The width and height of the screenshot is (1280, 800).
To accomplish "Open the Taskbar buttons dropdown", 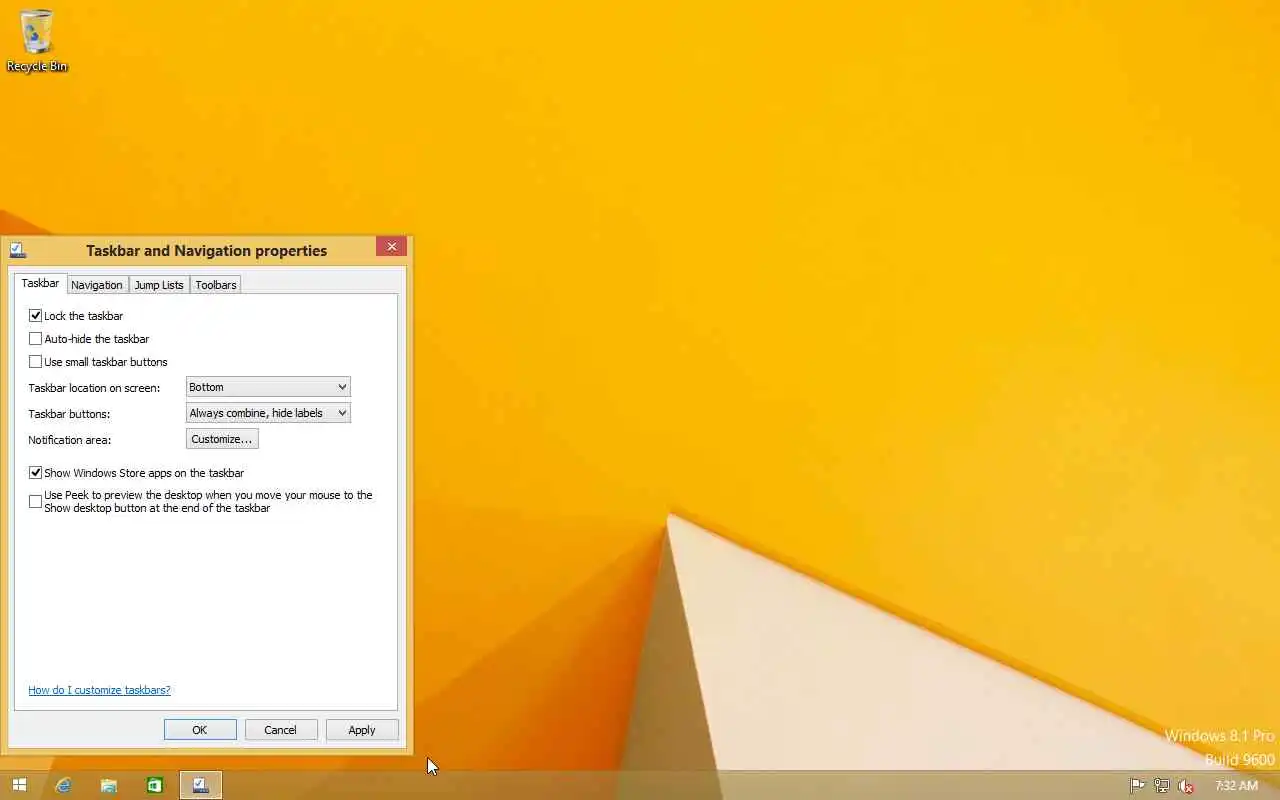I will pyautogui.click(x=268, y=413).
